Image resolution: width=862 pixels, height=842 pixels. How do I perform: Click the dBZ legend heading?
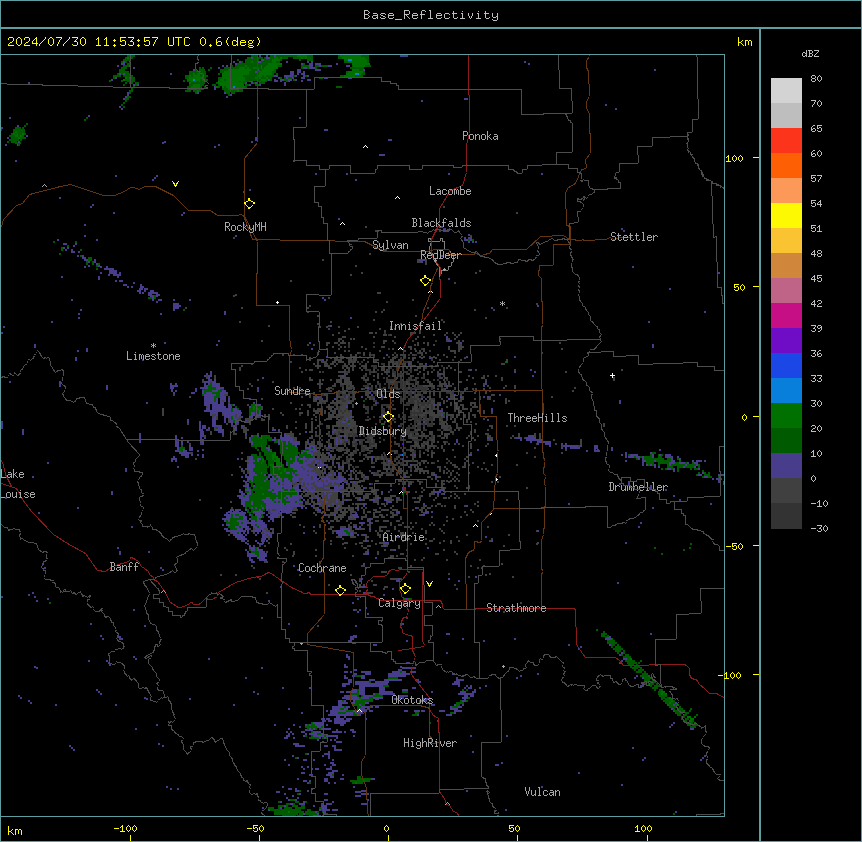pyautogui.click(x=810, y=53)
